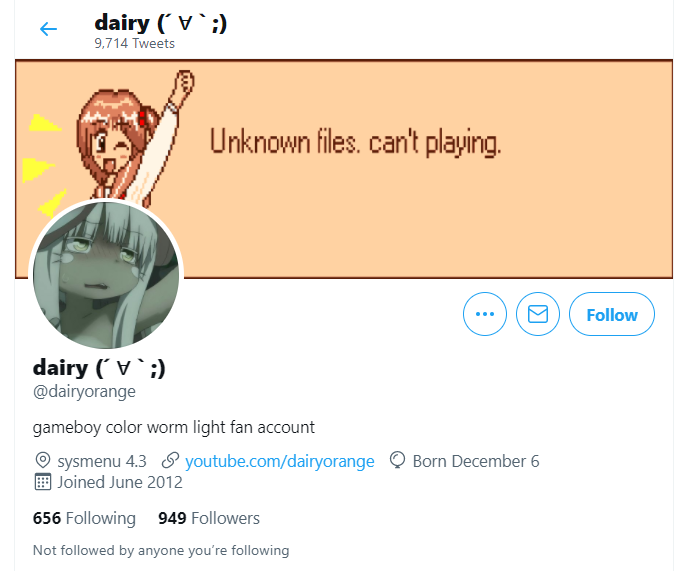Send a message via the envelope icon
The width and height of the screenshot is (690, 571).
[x=538, y=314]
